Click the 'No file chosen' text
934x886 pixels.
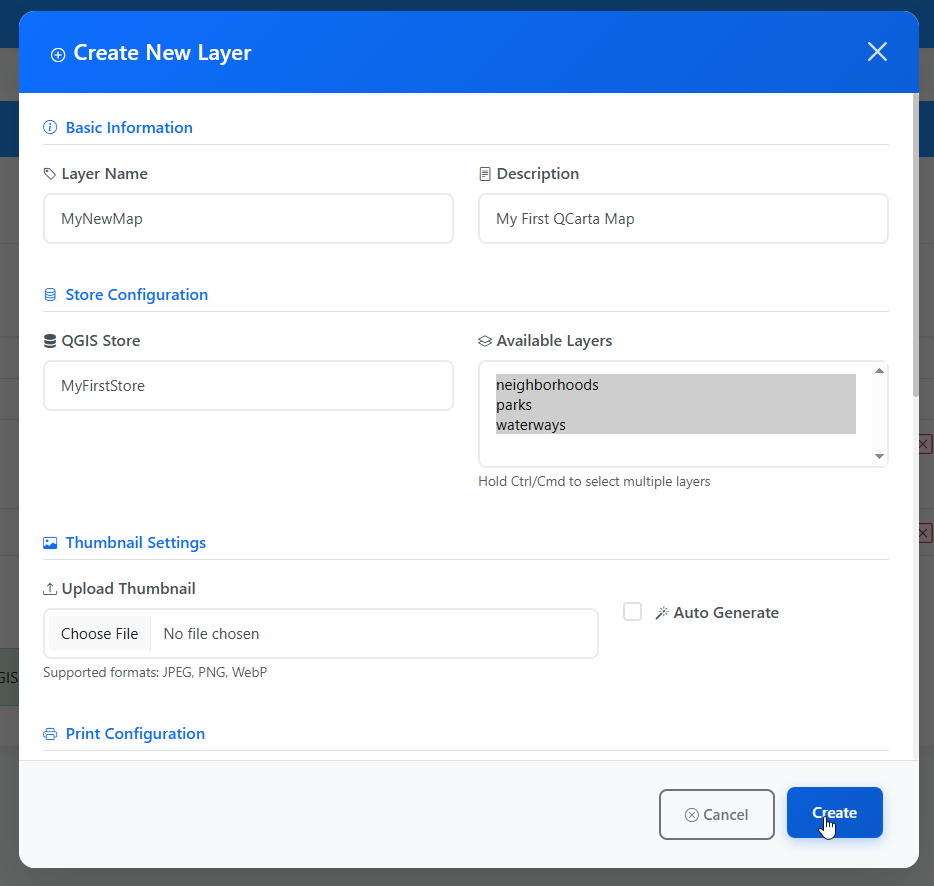[x=211, y=634]
